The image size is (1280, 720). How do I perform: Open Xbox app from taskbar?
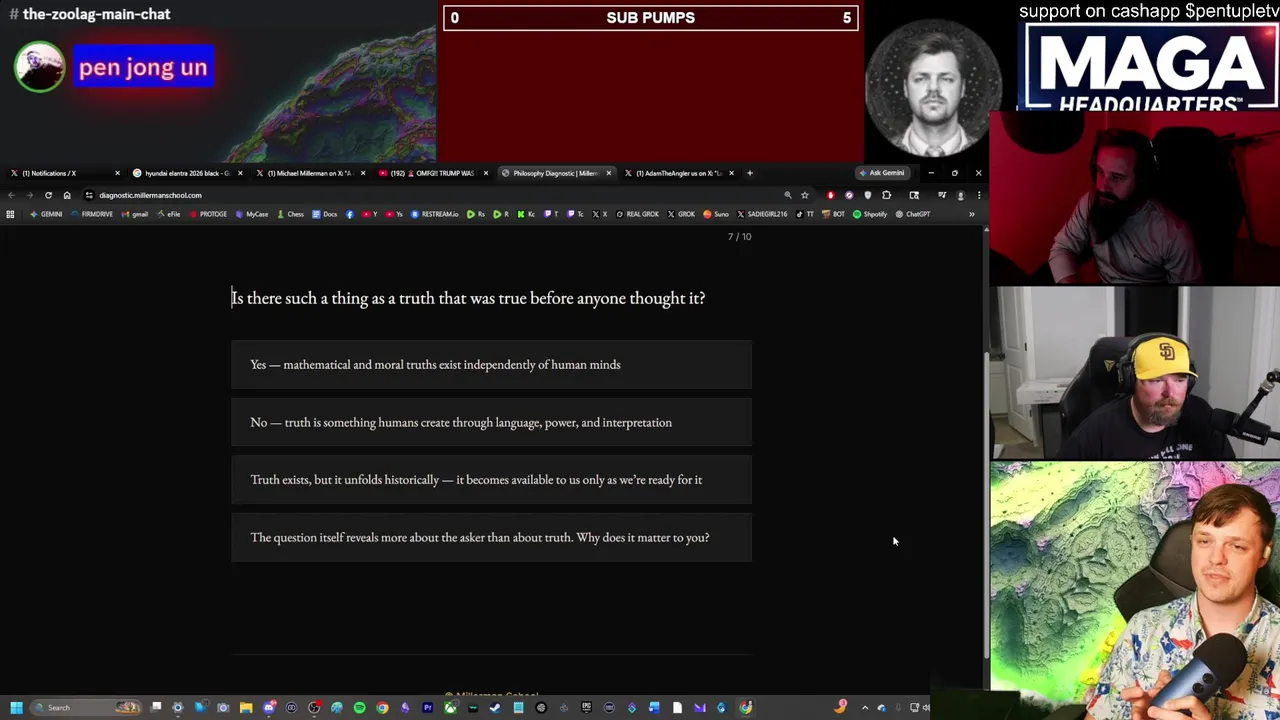coord(450,708)
